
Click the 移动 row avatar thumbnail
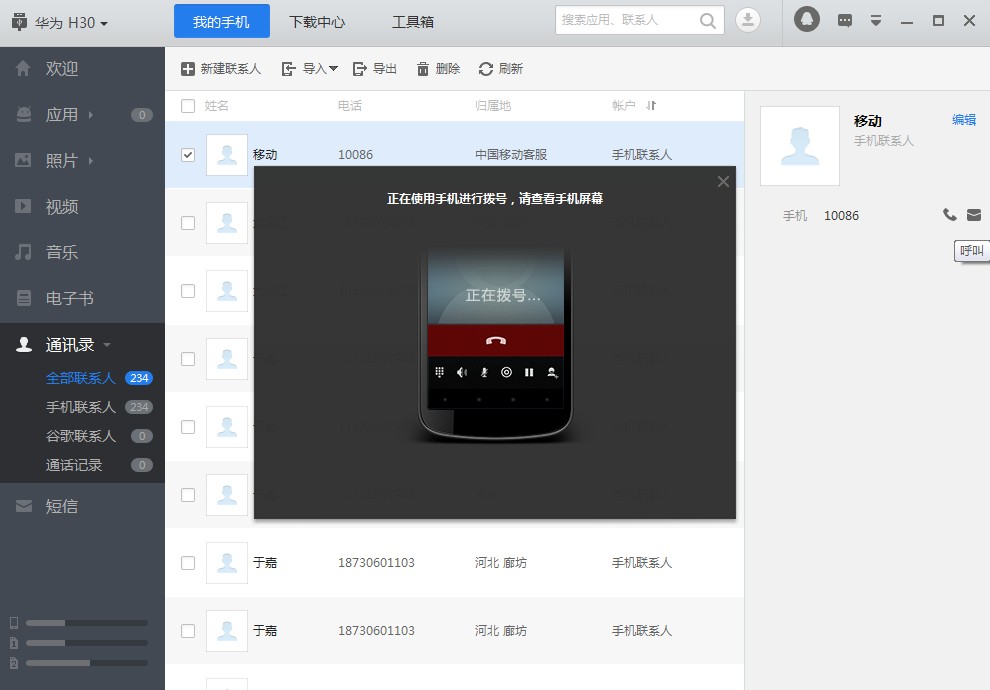(227, 155)
